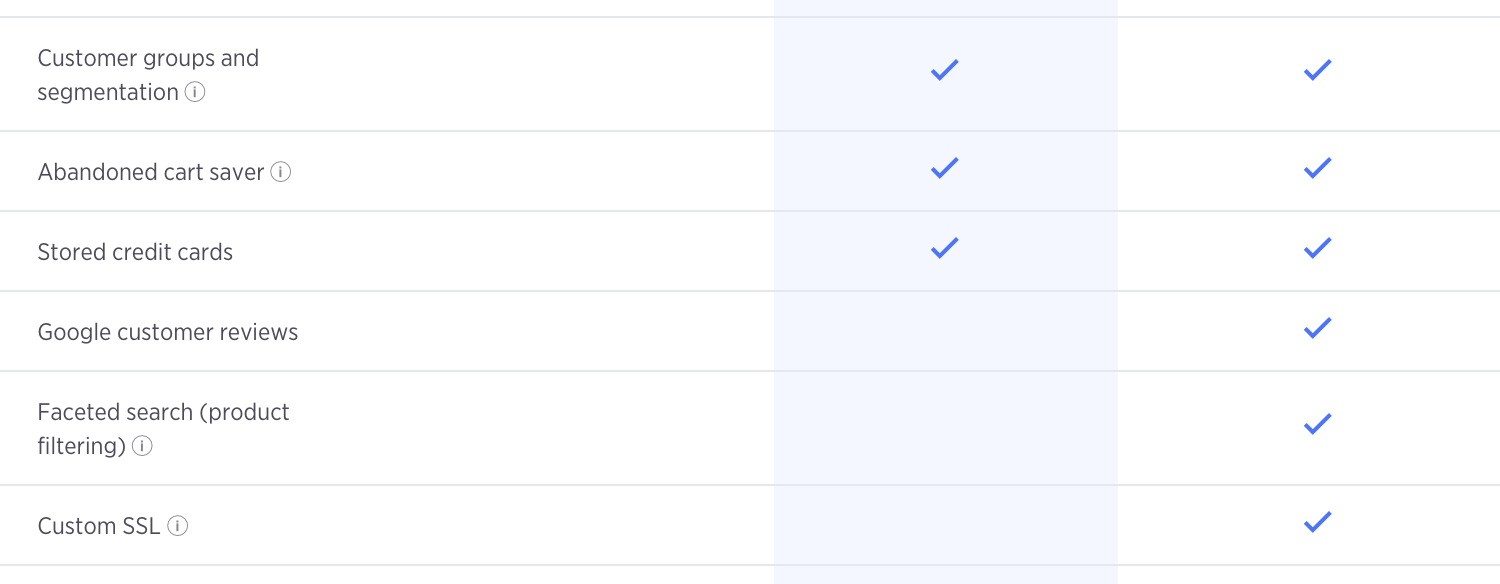This screenshot has height=584, width=1500.
Task: Click the Abandoned cart saver feature text
Action: click(151, 172)
